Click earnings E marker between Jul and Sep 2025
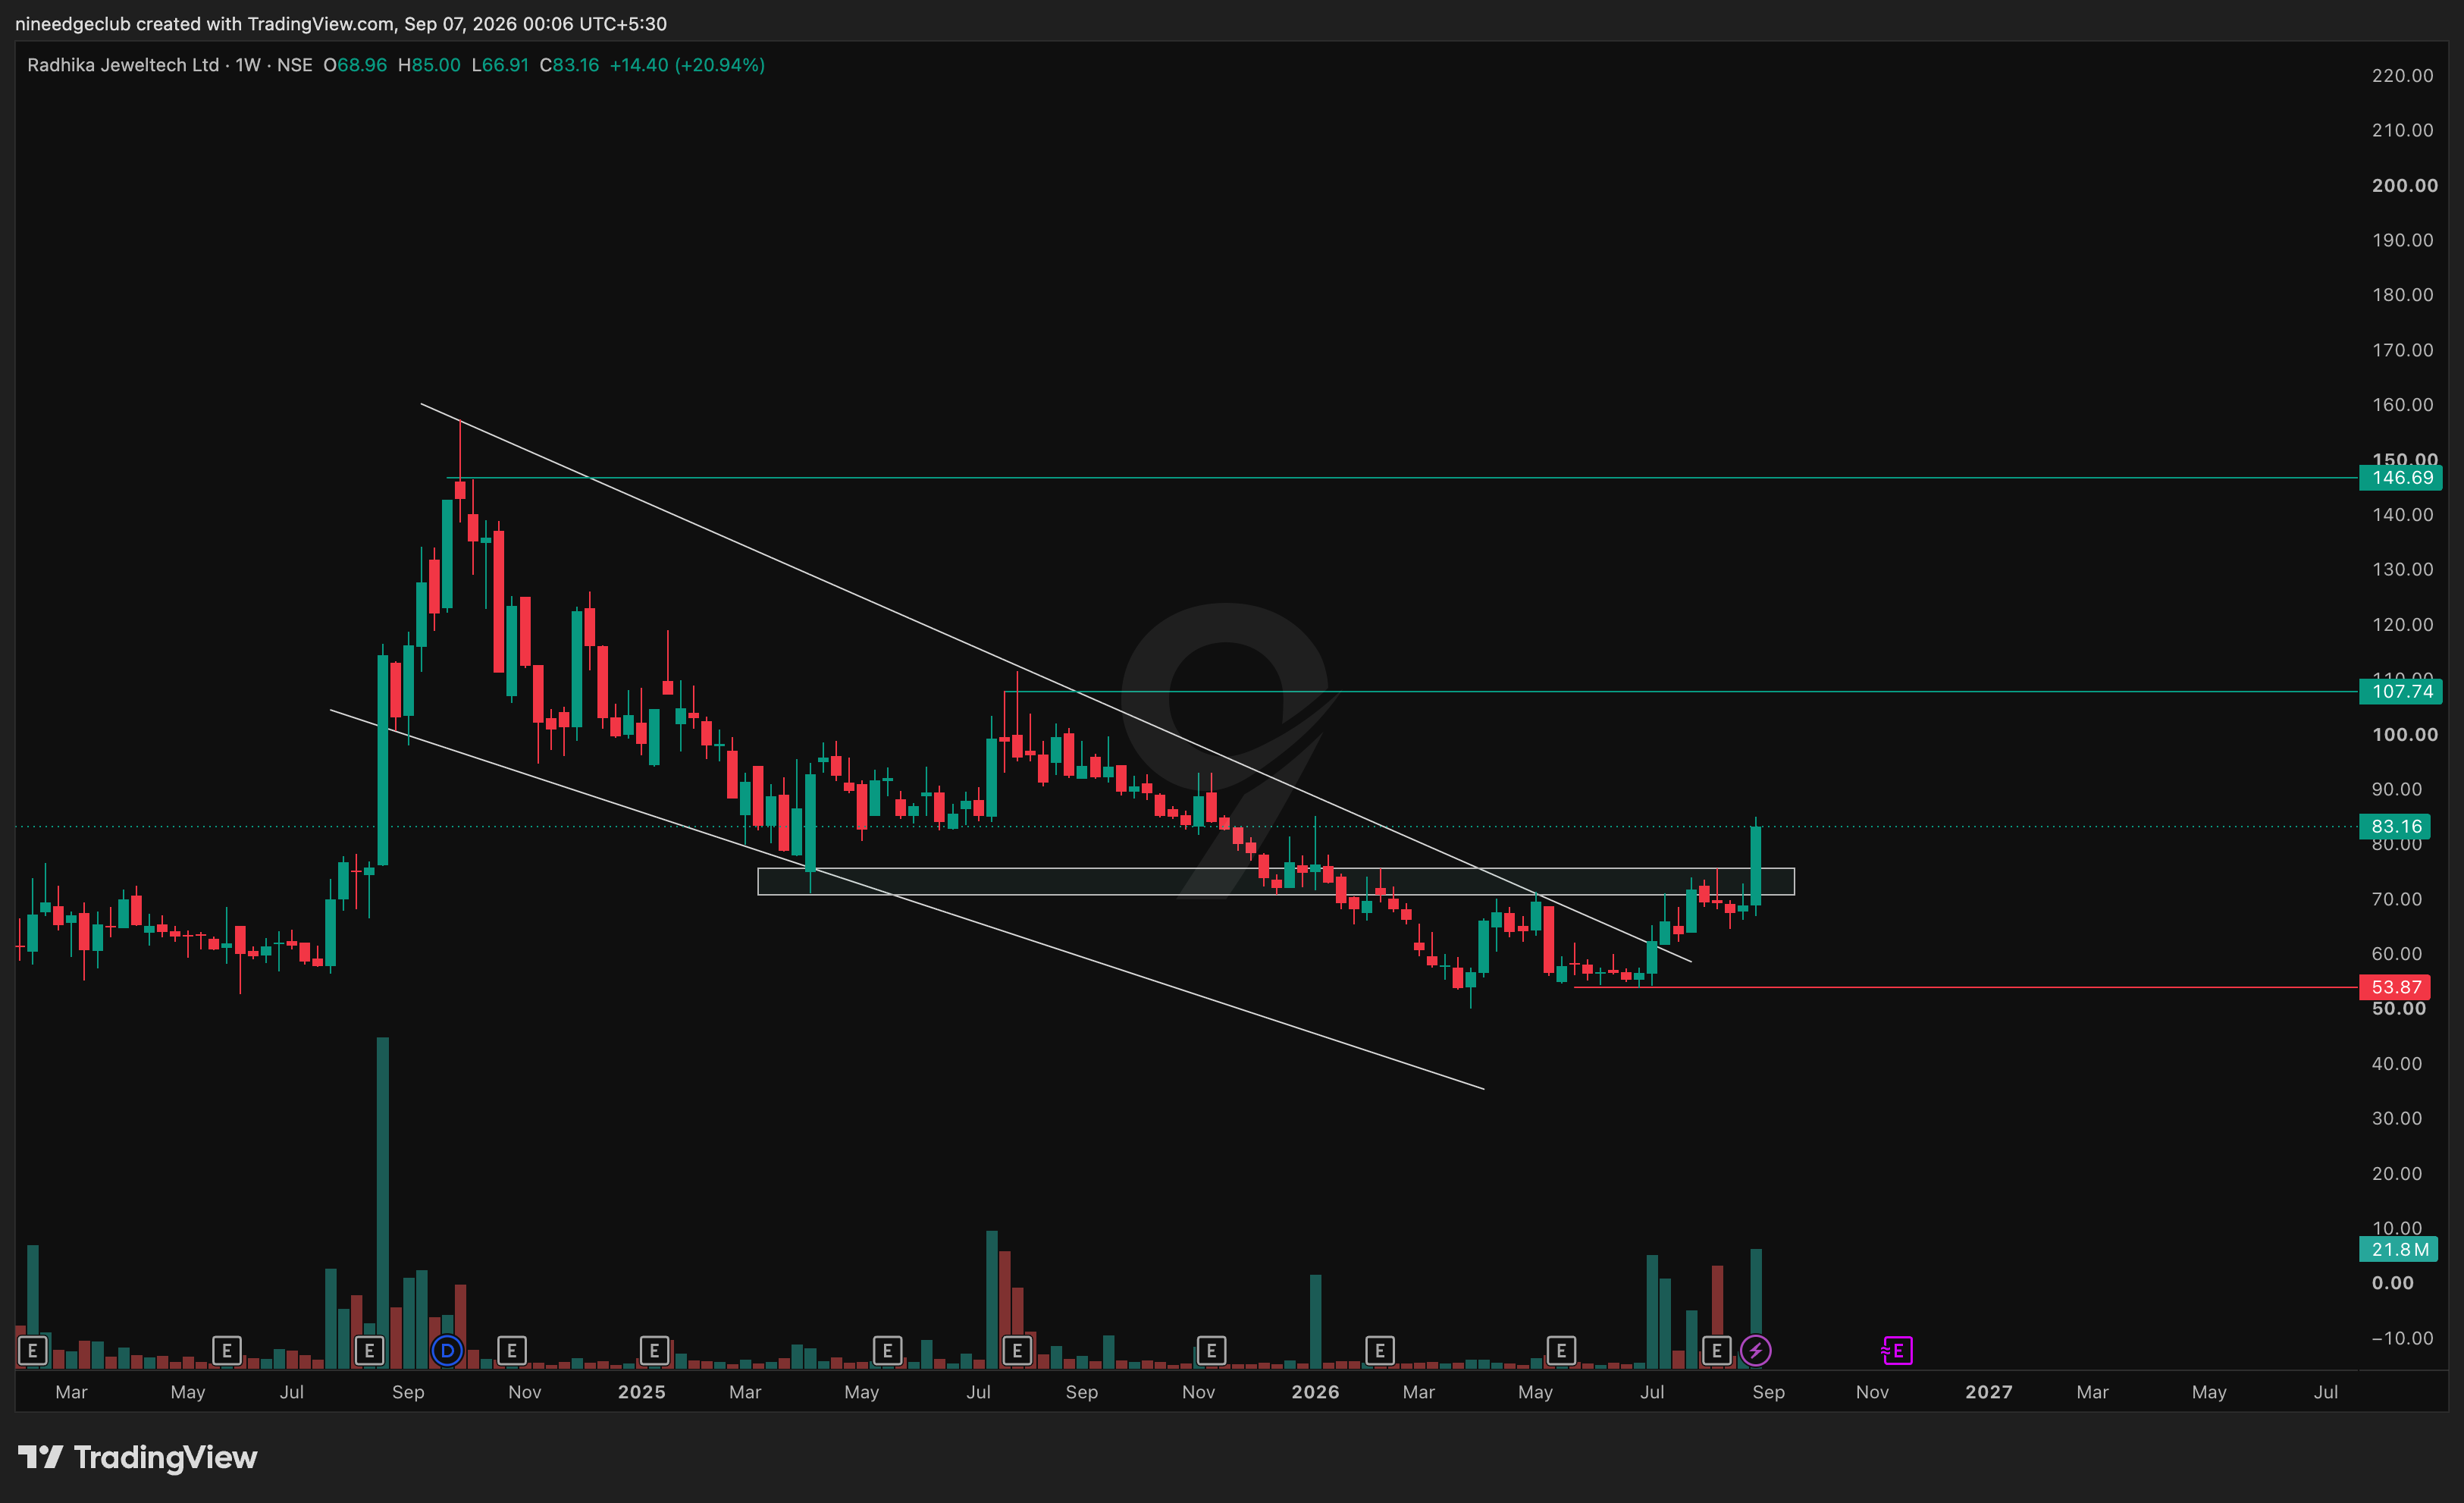Image resolution: width=2464 pixels, height=1503 pixels. tap(1017, 1351)
